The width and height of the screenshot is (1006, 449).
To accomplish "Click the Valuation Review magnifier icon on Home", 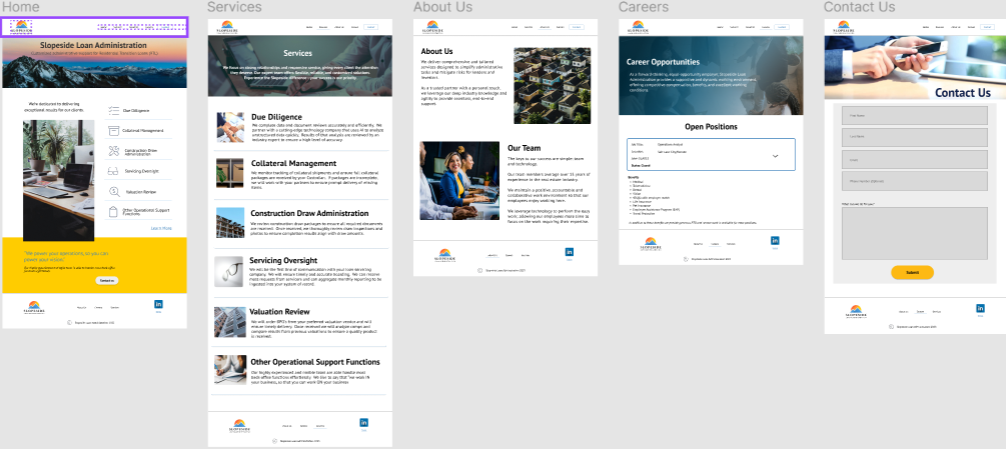I will point(111,190).
